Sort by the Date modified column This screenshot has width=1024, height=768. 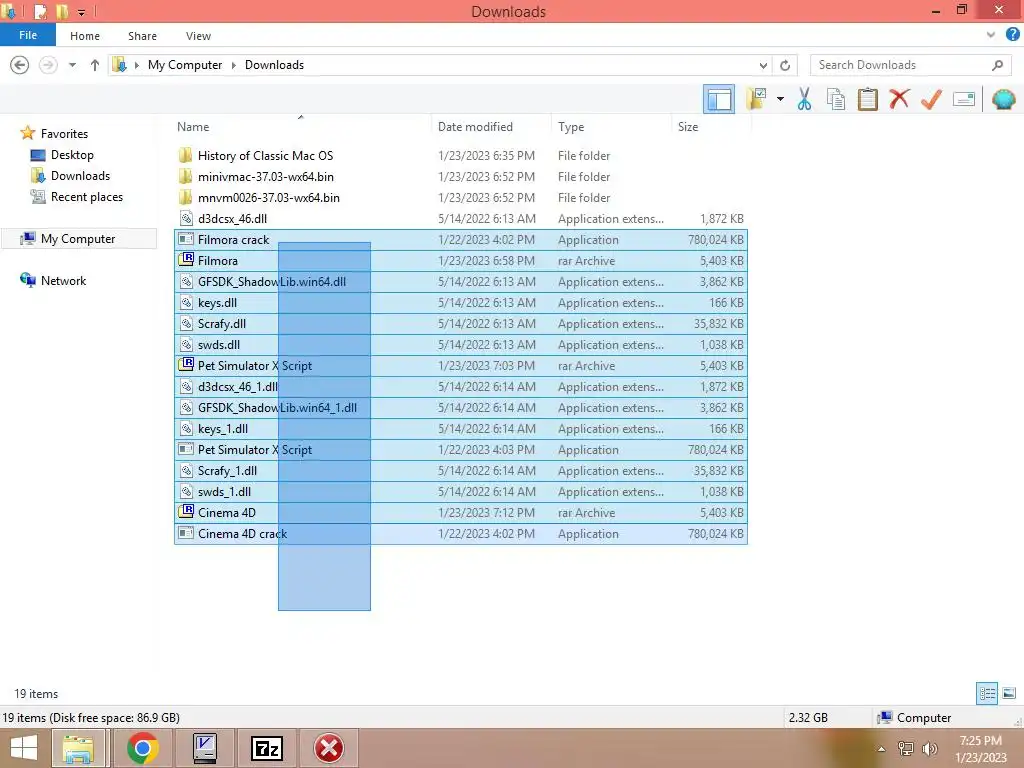point(491,127)
